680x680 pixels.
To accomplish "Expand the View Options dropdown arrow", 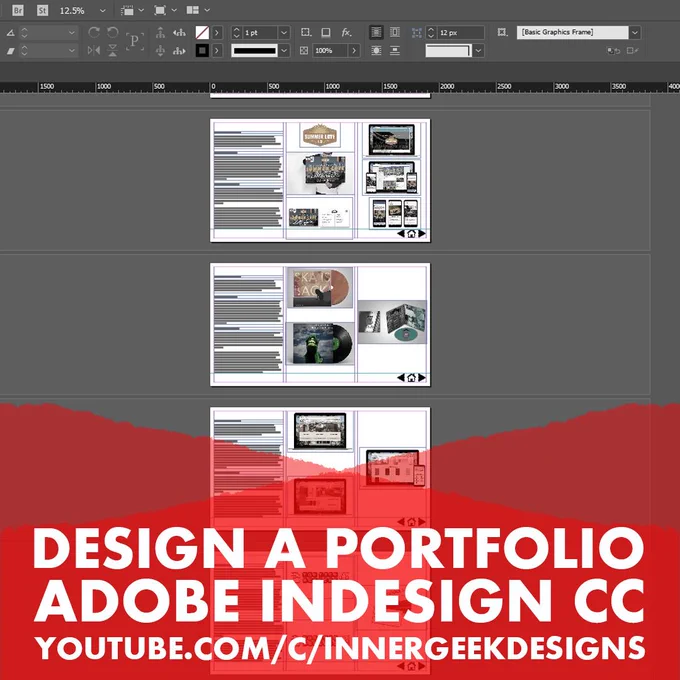I will point(141,10).
